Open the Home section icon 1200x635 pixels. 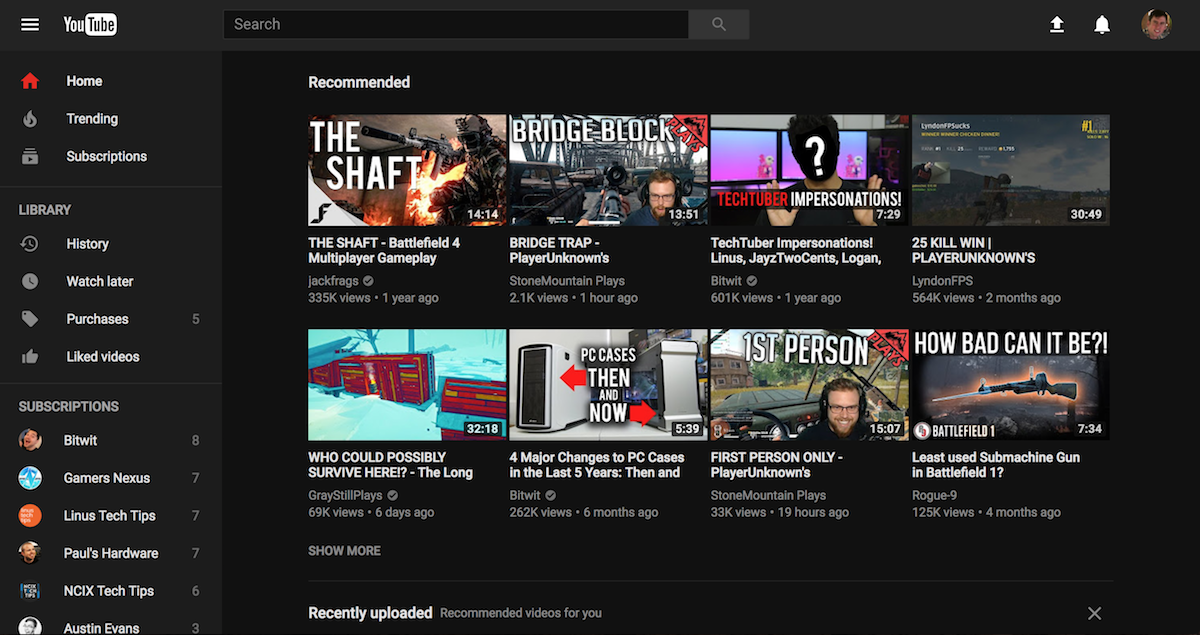click(30, 81)
